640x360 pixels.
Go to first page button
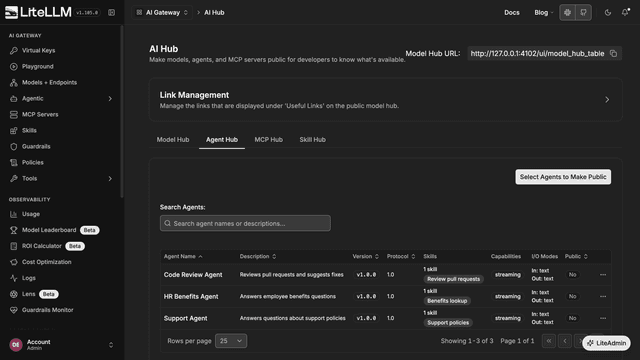coord(549,341)
